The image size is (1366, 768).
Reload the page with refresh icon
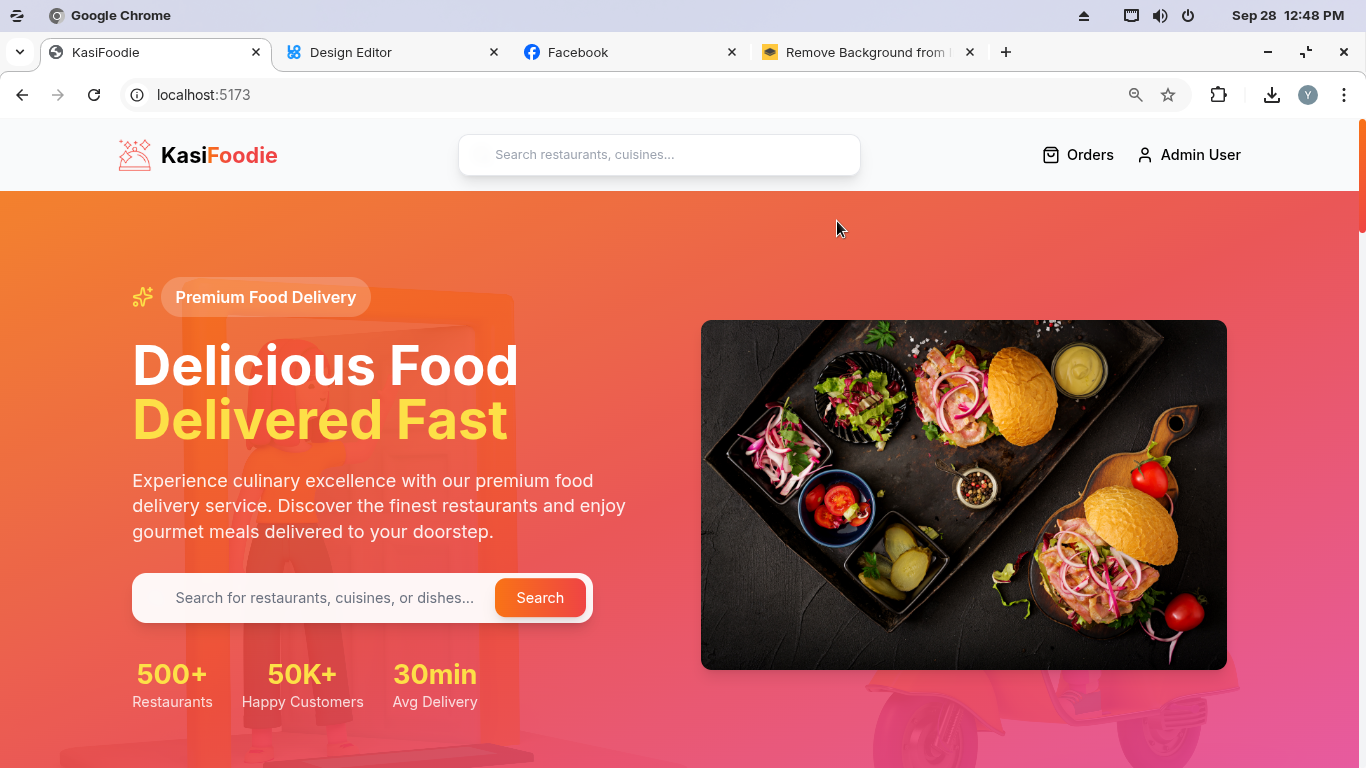[94, 95]
